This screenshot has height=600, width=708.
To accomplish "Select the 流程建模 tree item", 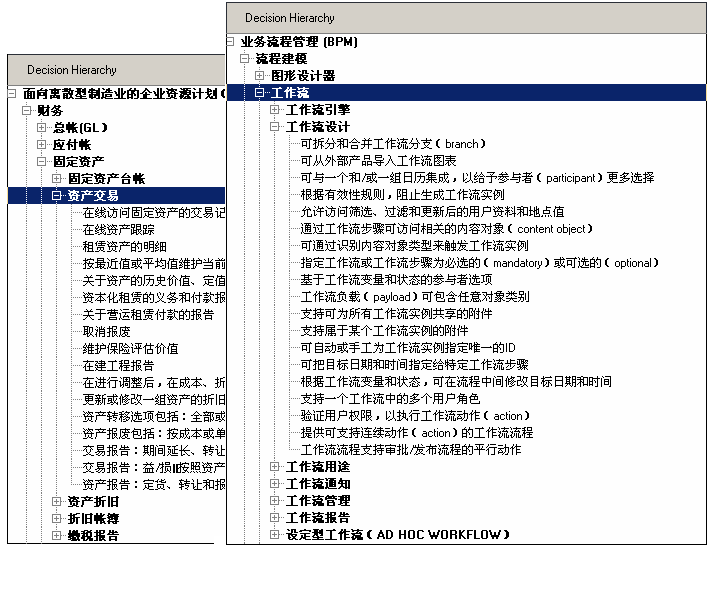I will tap(281, 59).
